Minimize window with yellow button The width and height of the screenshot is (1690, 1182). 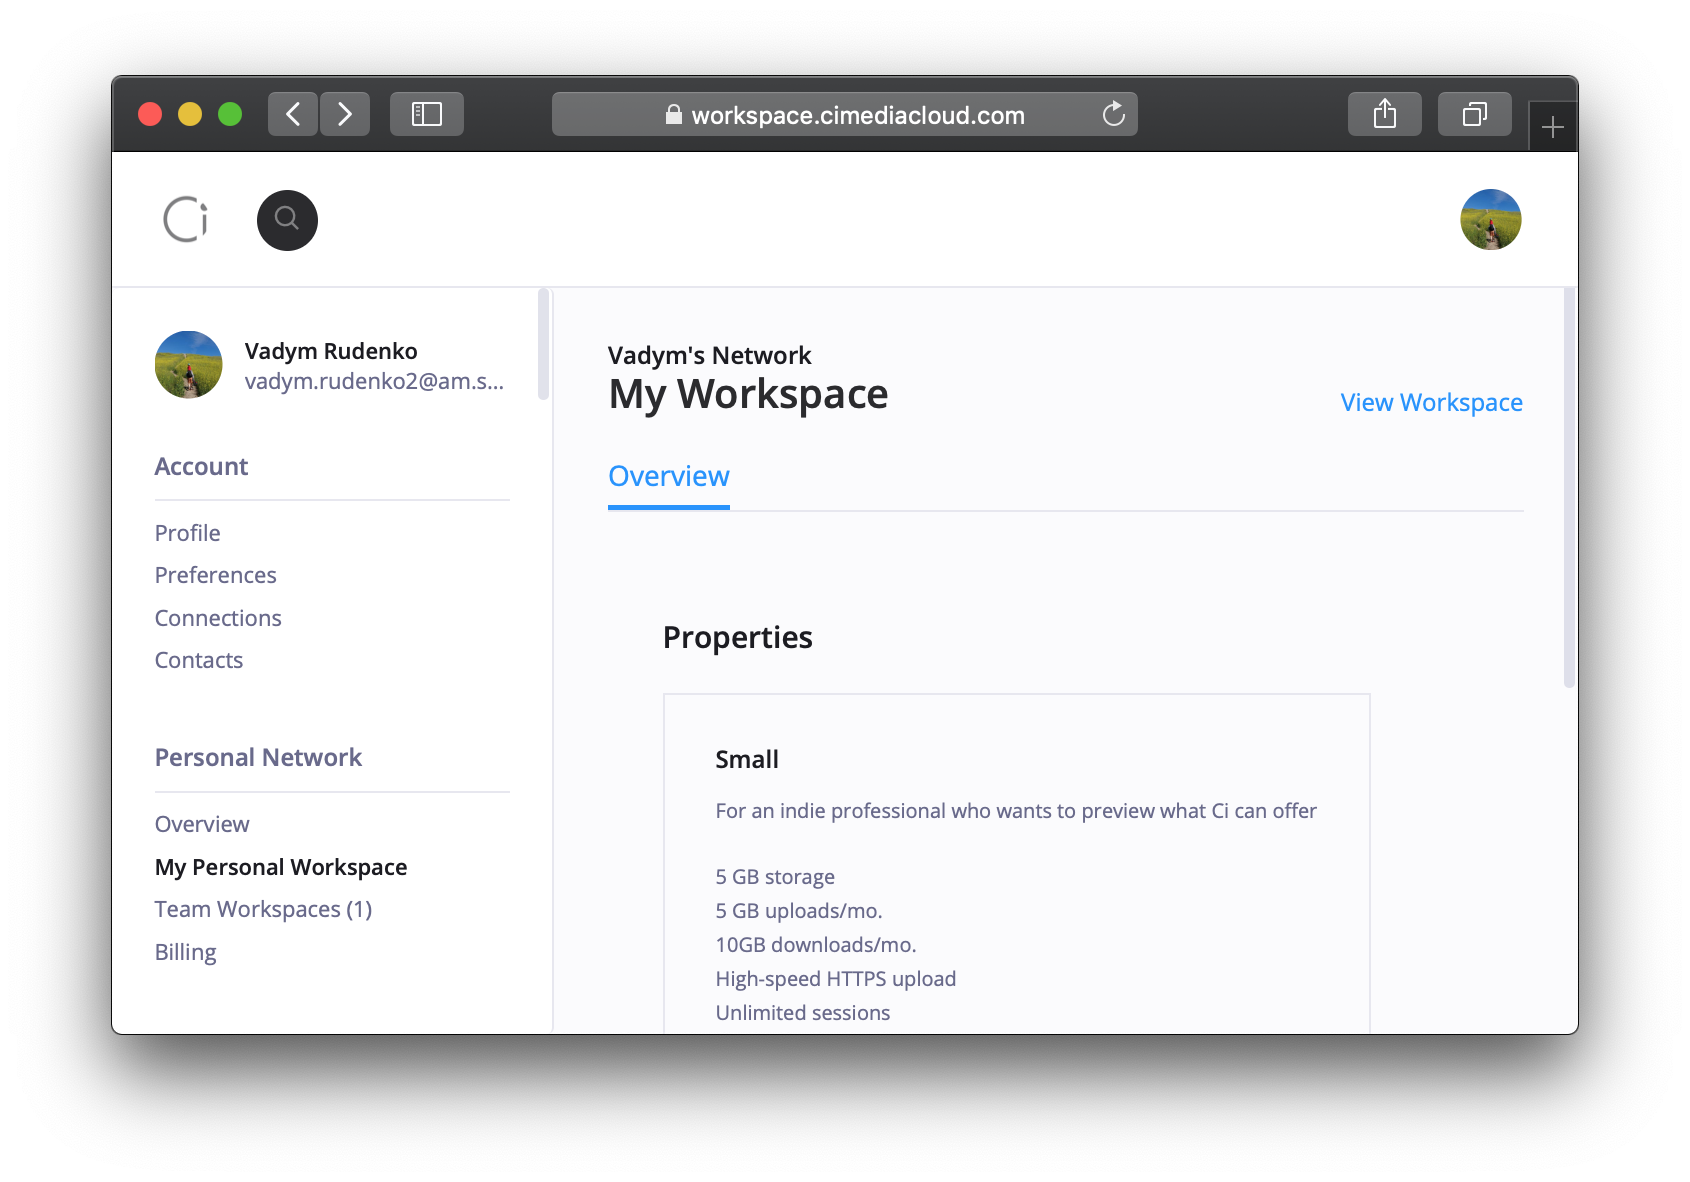point(190,114)
